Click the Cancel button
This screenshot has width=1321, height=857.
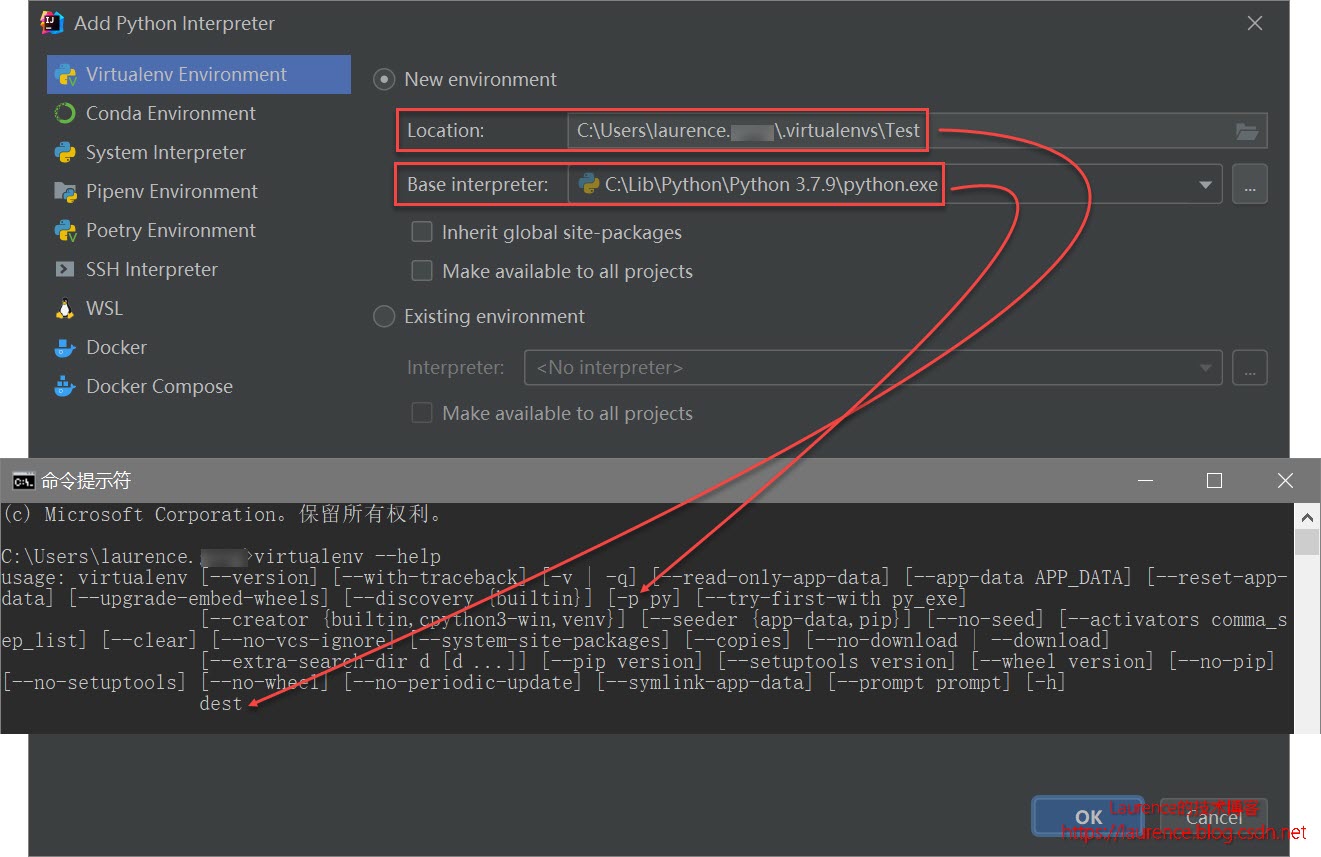1212,817
